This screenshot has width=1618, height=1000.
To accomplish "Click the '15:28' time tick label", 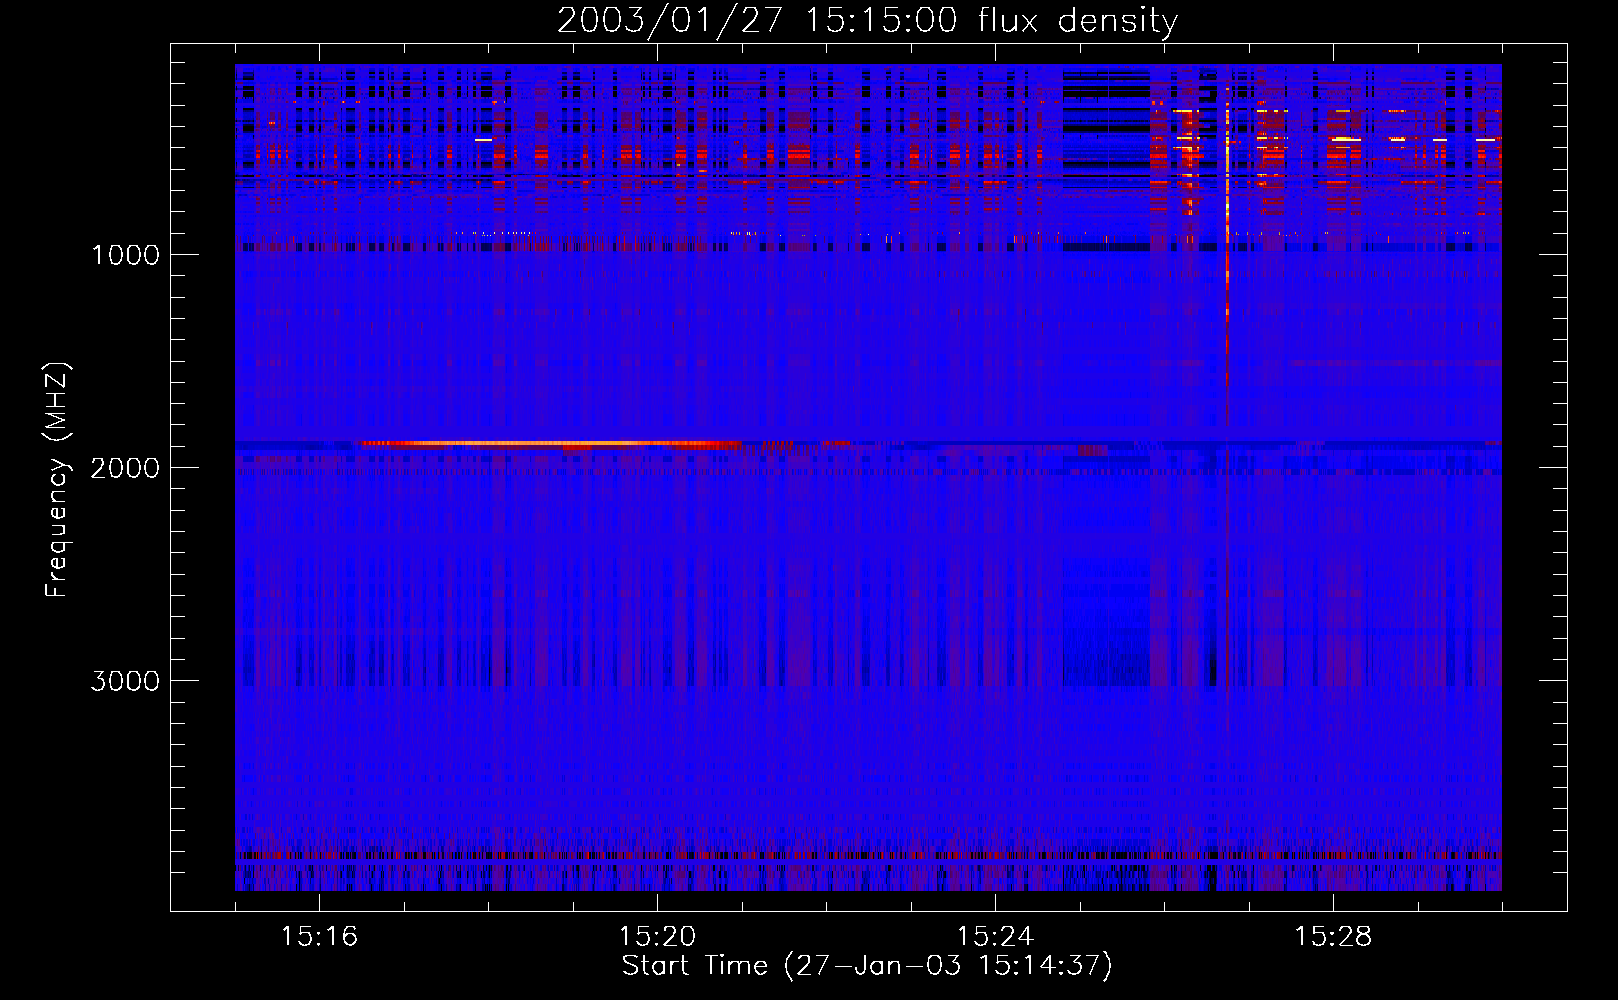I will [1333, 937].
